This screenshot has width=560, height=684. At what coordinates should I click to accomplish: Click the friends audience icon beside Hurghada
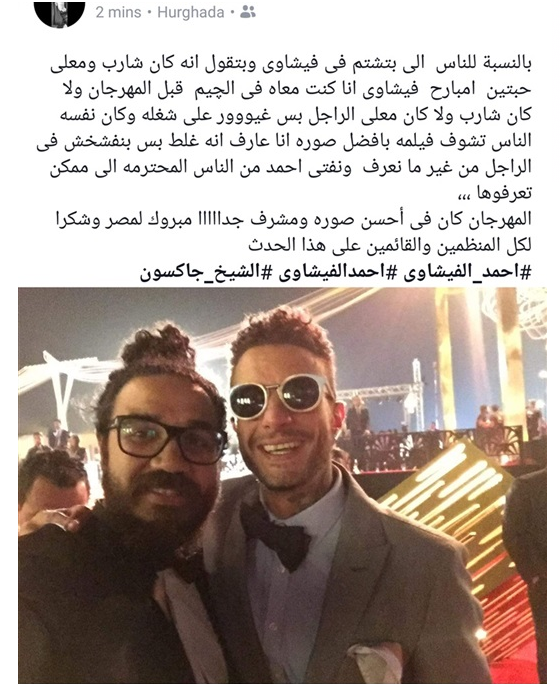point(248,12)
